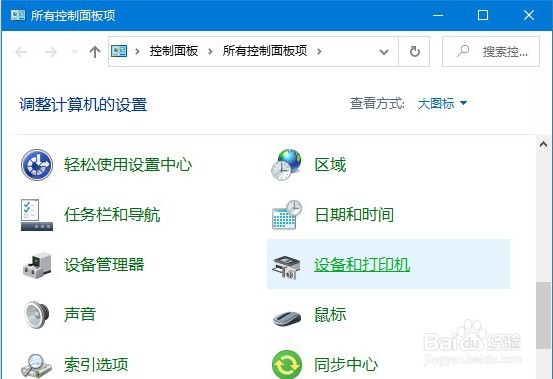Click the 设备和打印机 printer icon
Screen dimensions: 553x379
[x=287, y=268]
